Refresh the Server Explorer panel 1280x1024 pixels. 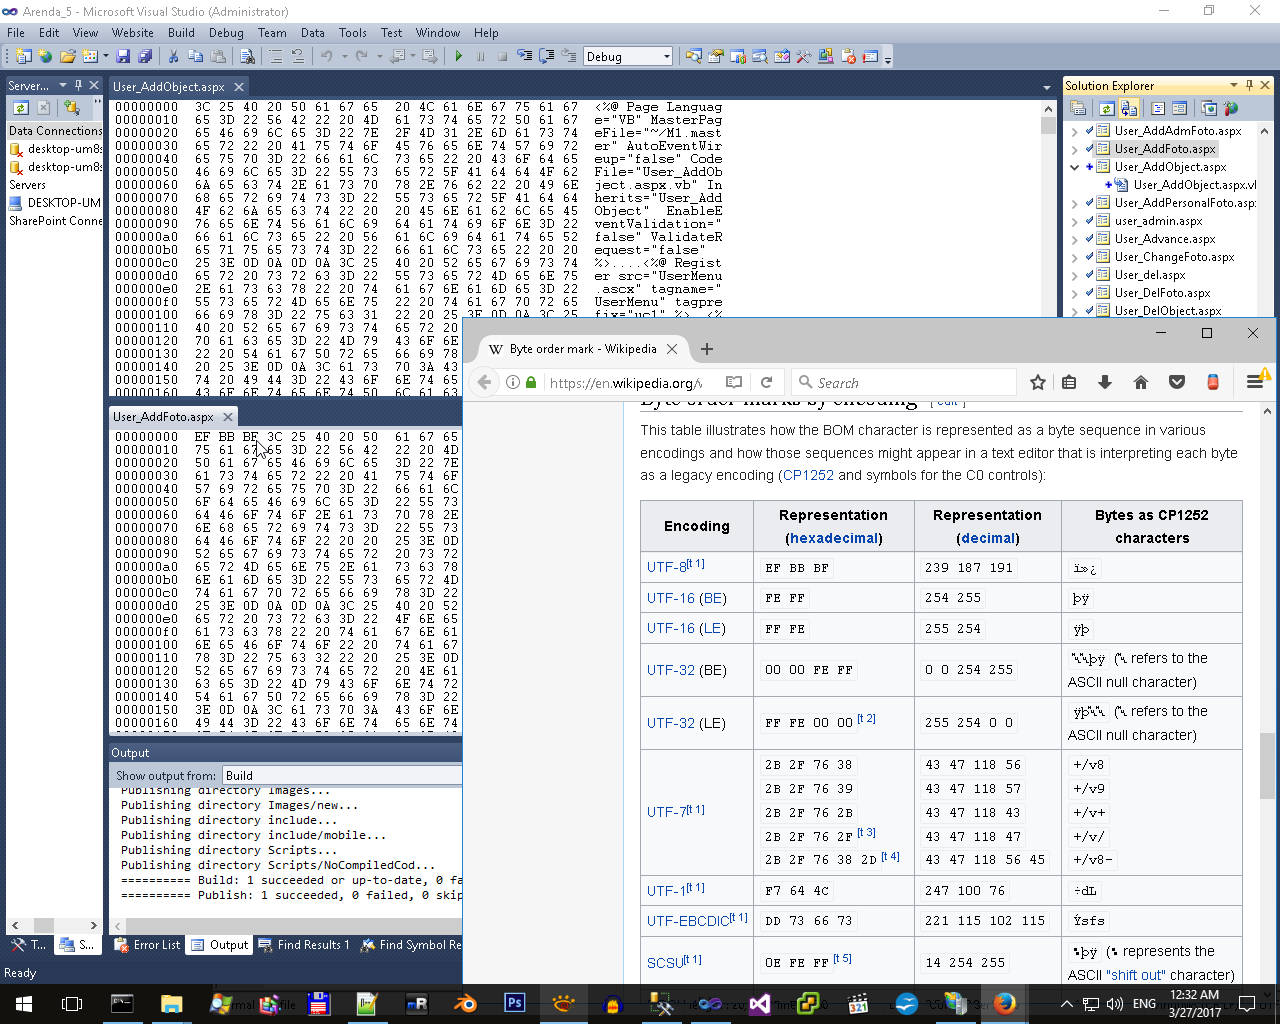20,107
